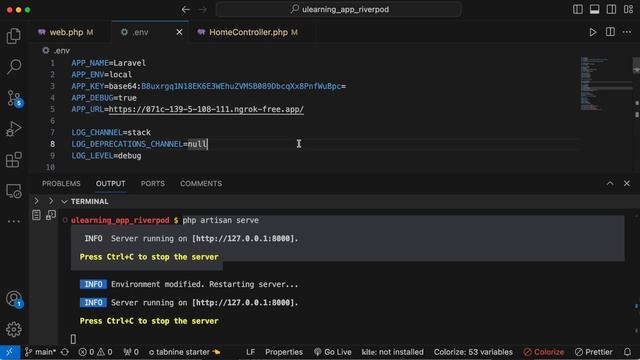The width and height of the screenshot is (640, 360).
Task: Open the remote window button in status bar
Action: click(x=10, y=352)
